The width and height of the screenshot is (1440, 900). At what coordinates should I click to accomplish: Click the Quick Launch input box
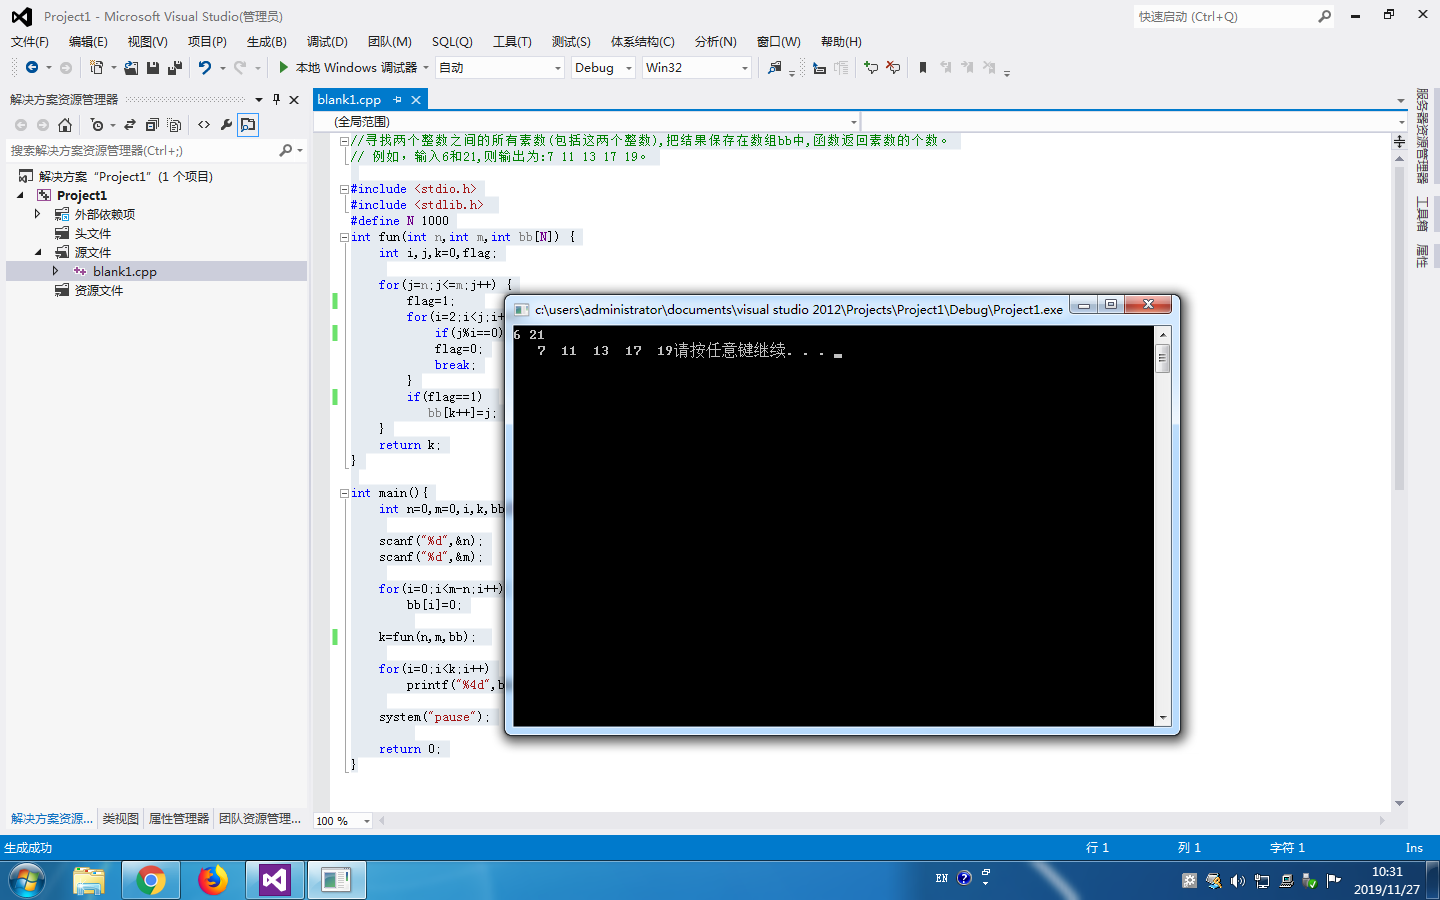[1225, 16]
